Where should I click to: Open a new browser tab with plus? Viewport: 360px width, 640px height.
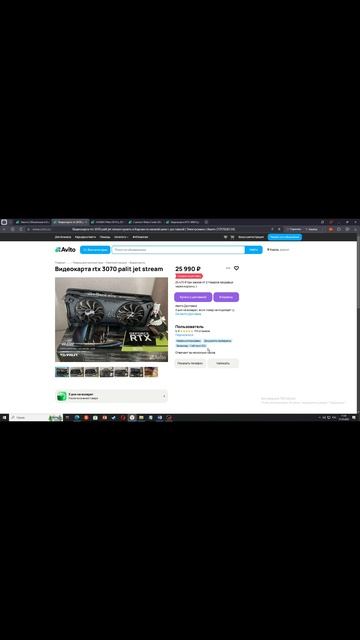pos(206,222)
